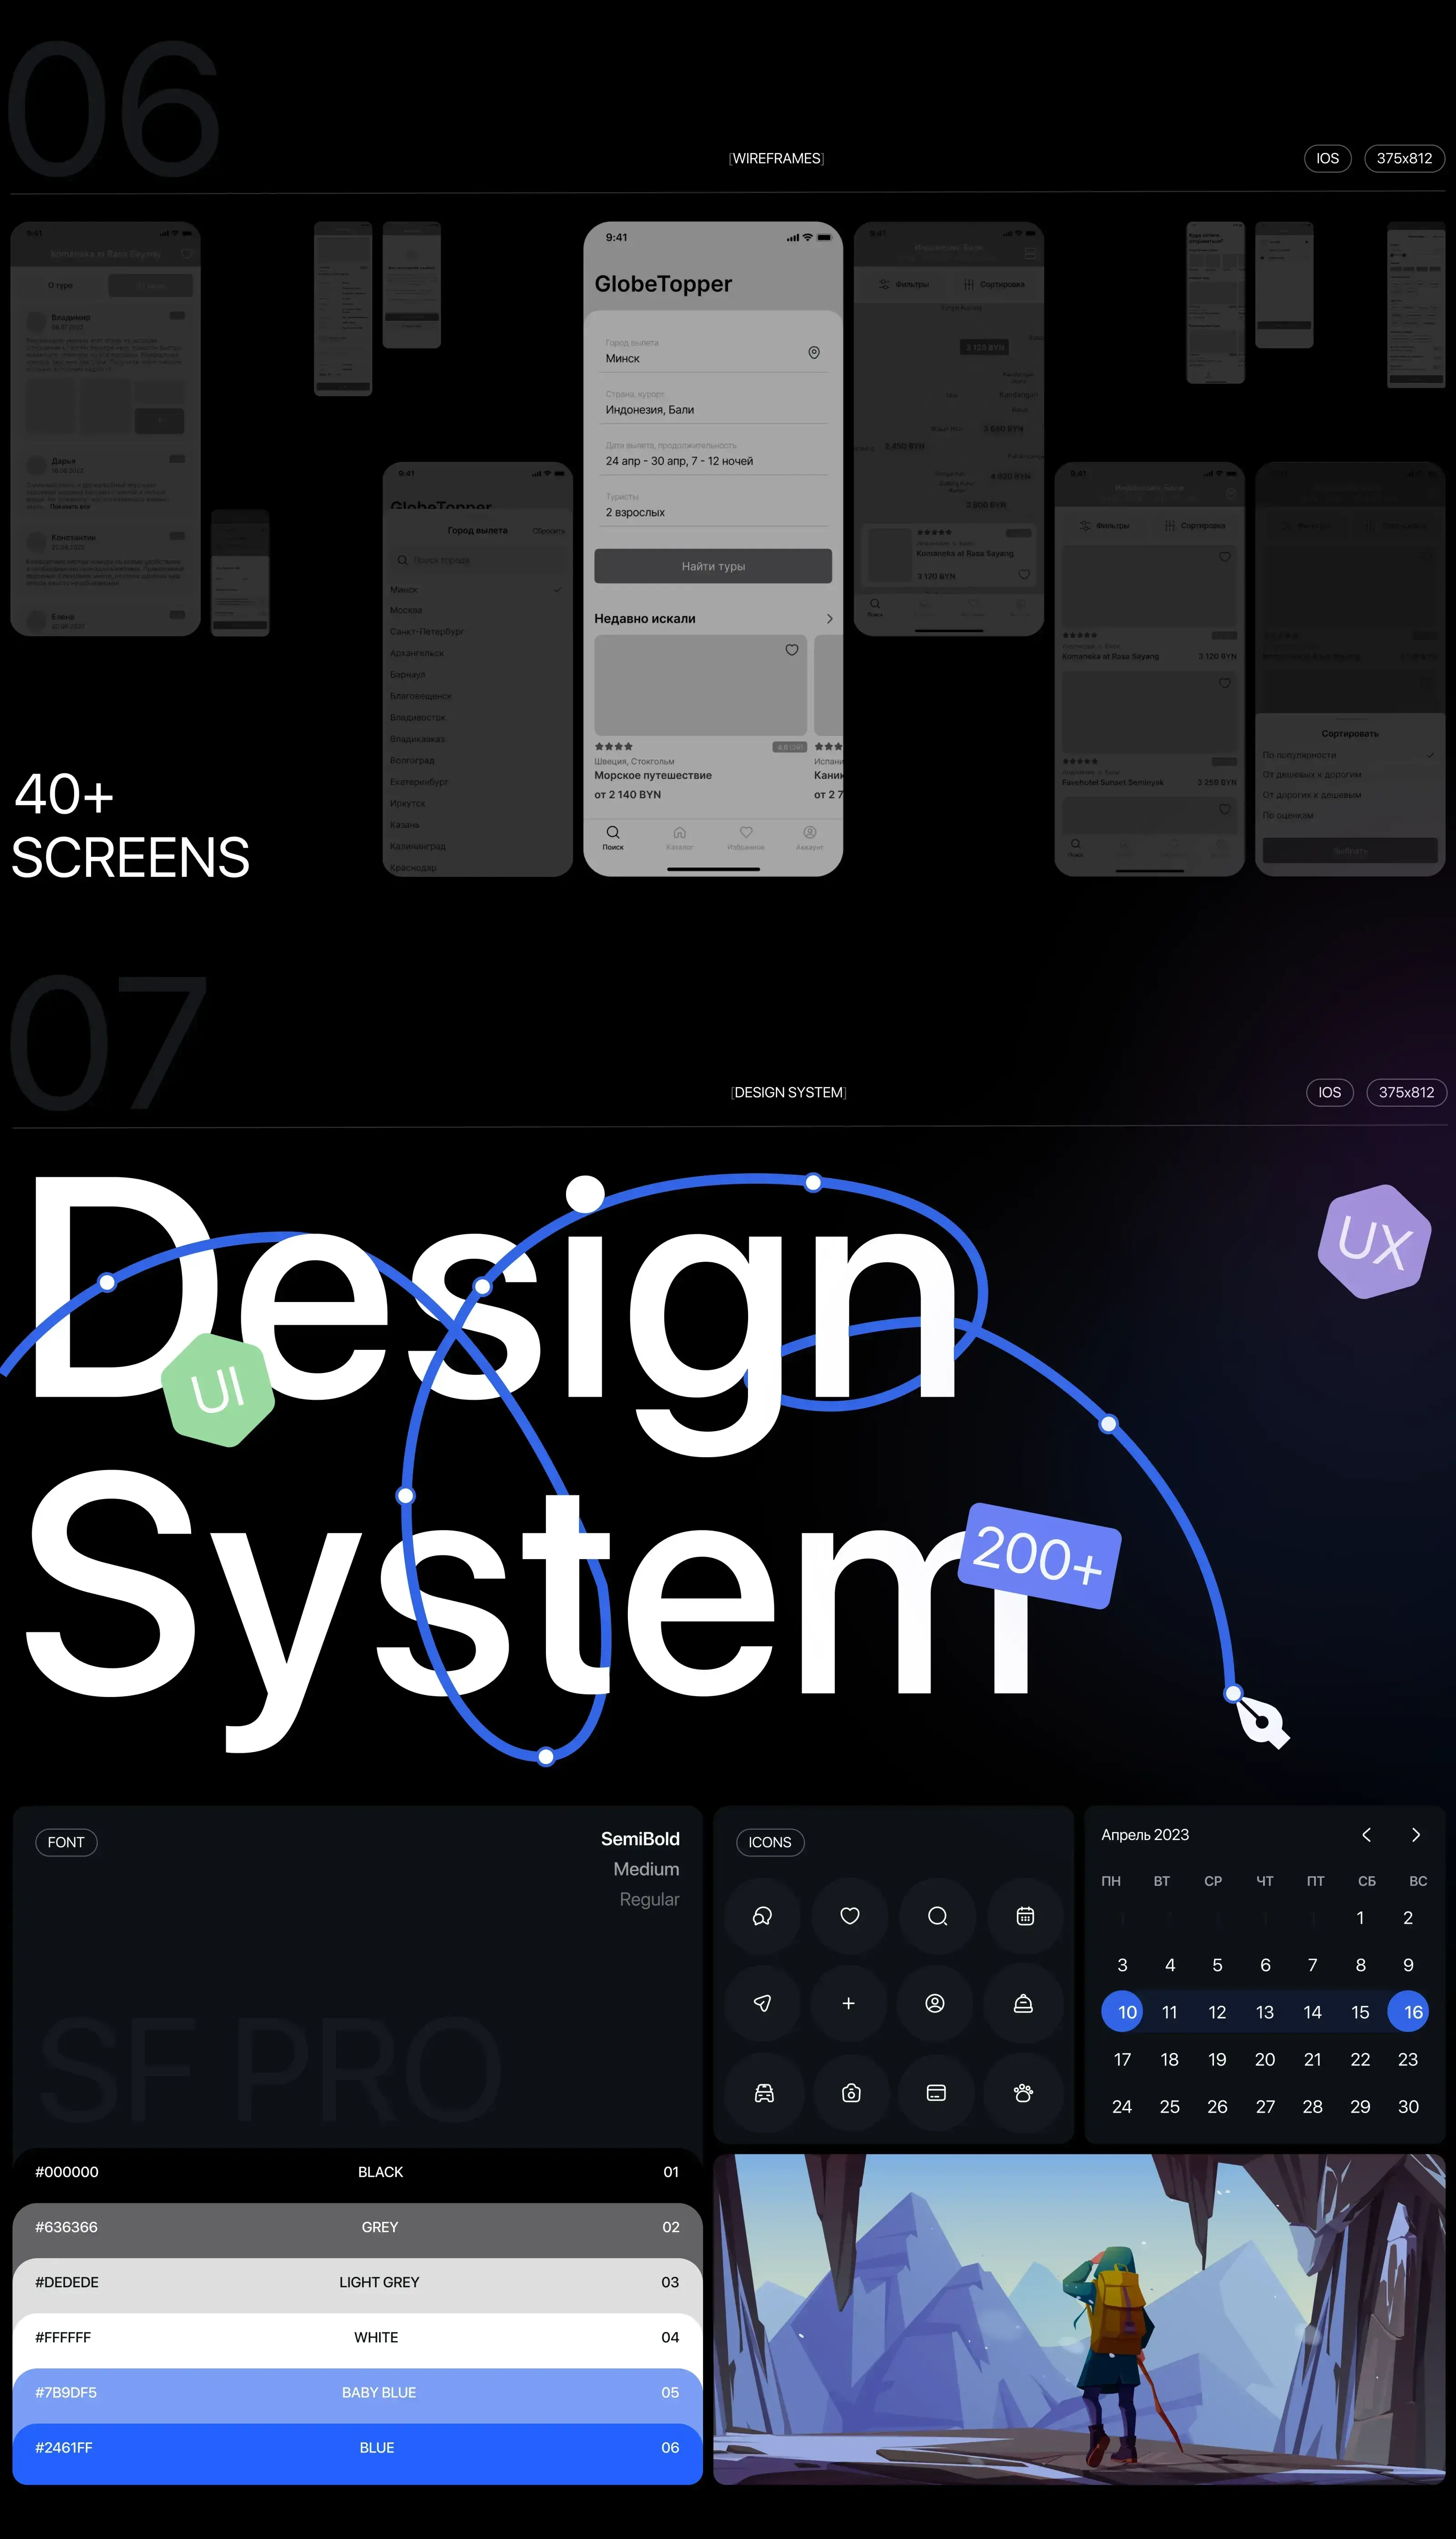The width and height of the screenshot is (1456, 2539).
Task: Click the user profile icon in Icons panel
Action: tap(935, 2003)
